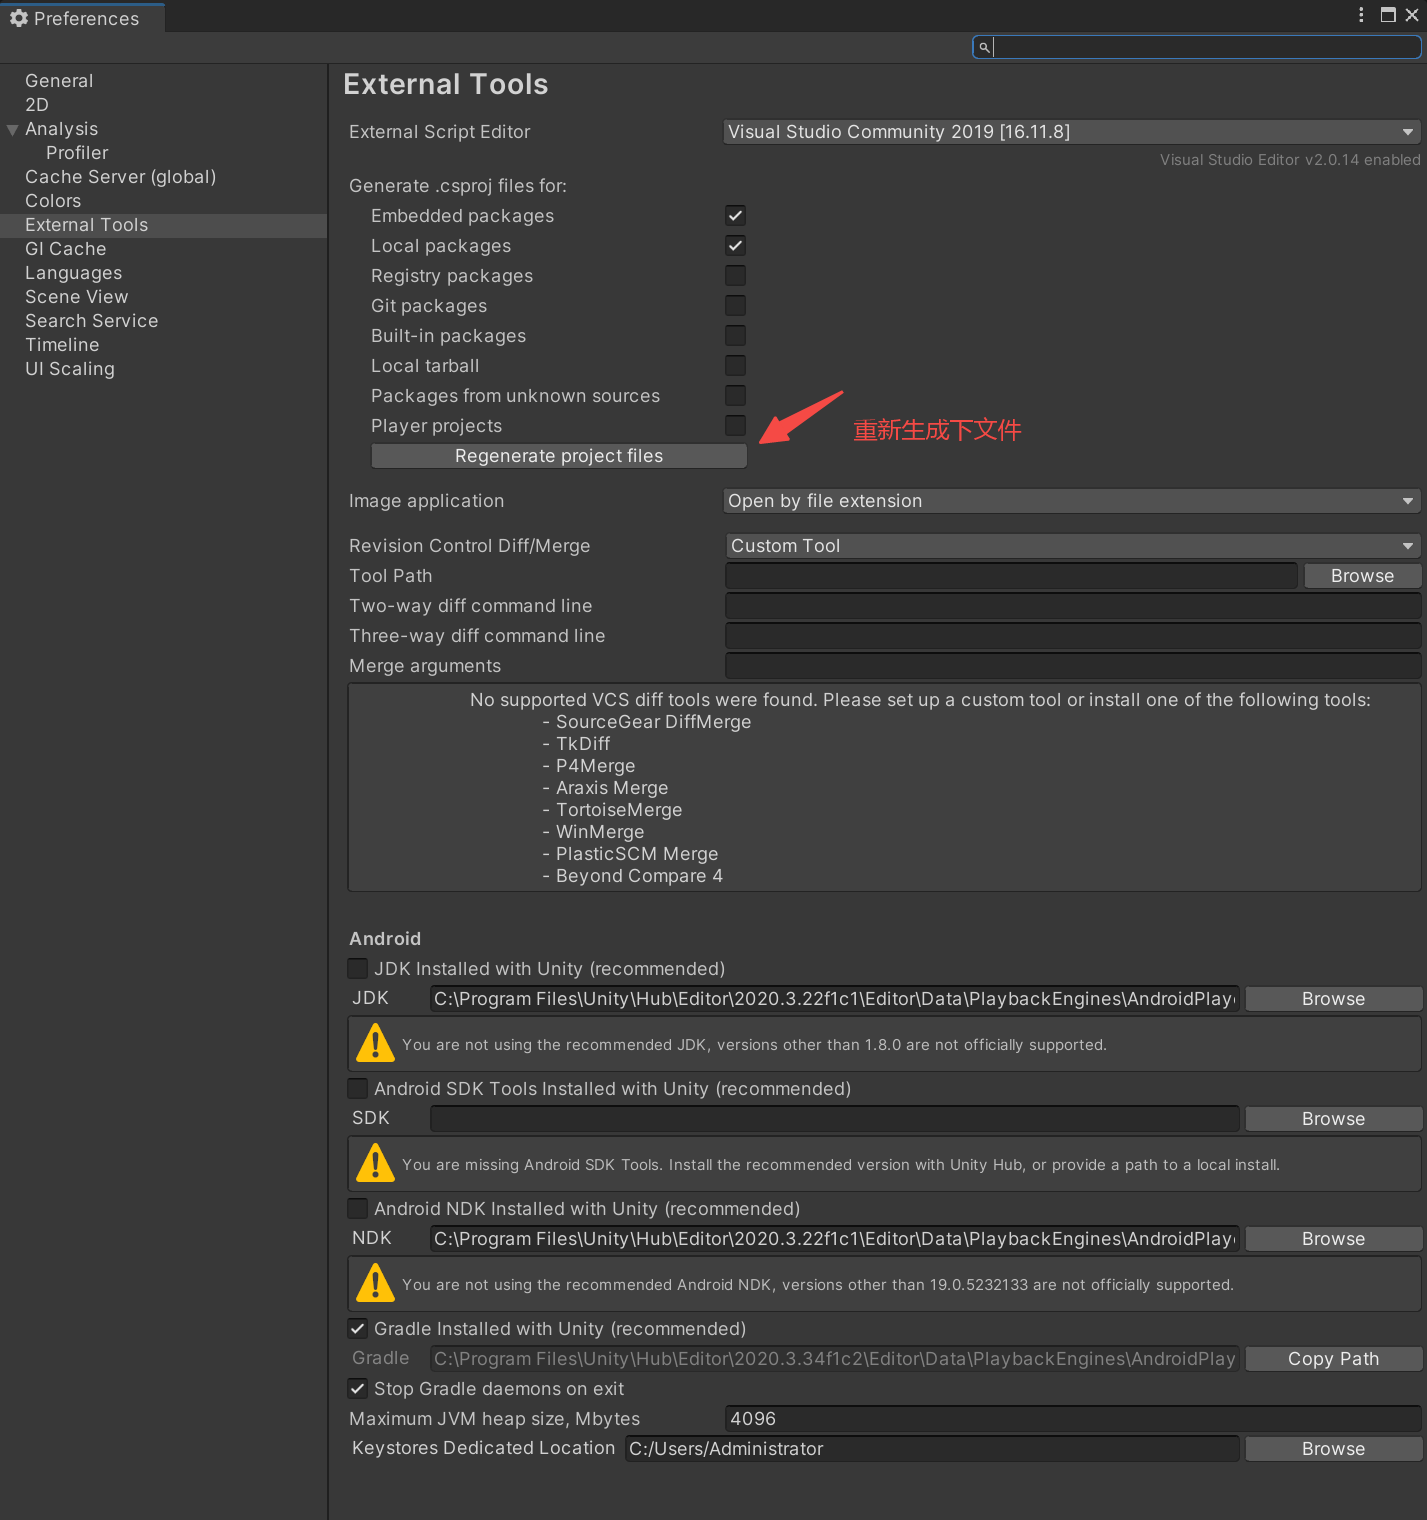1427x1520 pixels.
Task: Enable Built-in packages checkbox
Action: 735,336
